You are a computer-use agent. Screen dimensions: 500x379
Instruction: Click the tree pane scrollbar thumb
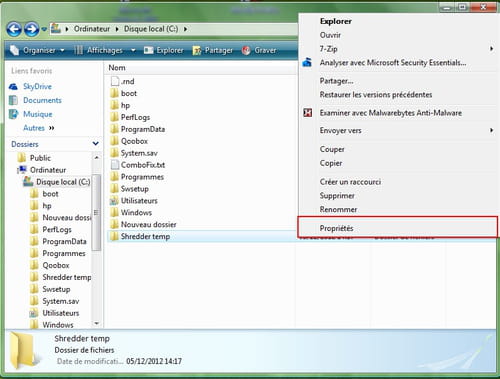(96, 212)
